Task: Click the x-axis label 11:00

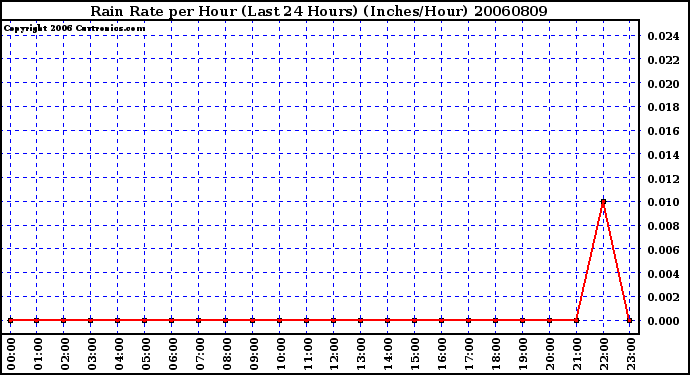Action: pos(307,354)
